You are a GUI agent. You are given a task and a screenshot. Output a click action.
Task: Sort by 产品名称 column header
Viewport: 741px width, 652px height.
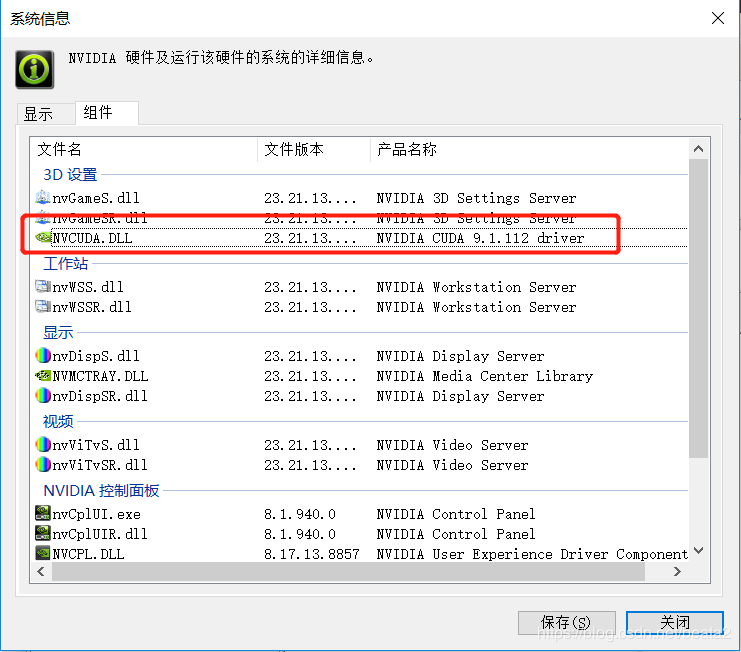click(x=529, y=149)
